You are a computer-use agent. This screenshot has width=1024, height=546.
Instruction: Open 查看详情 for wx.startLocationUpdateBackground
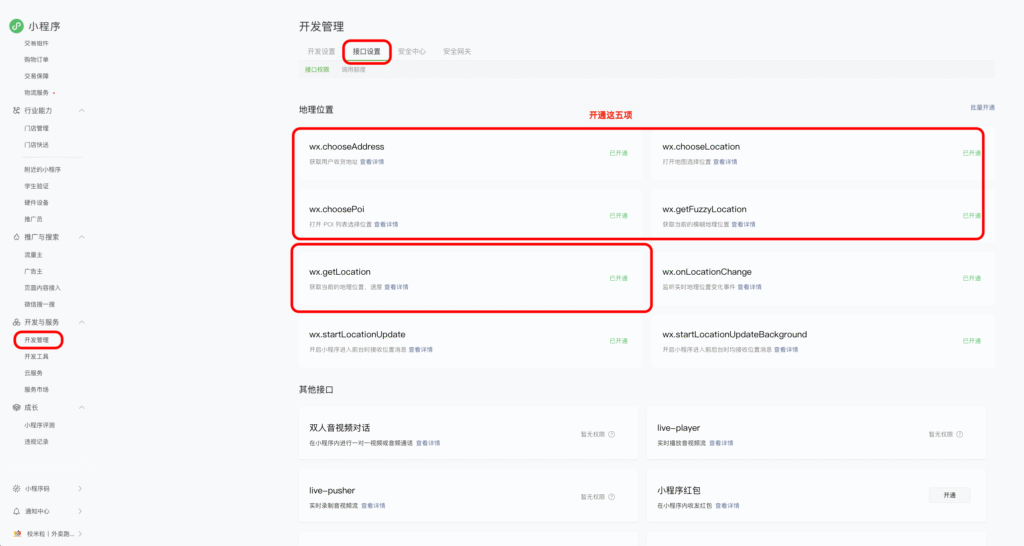786,350
